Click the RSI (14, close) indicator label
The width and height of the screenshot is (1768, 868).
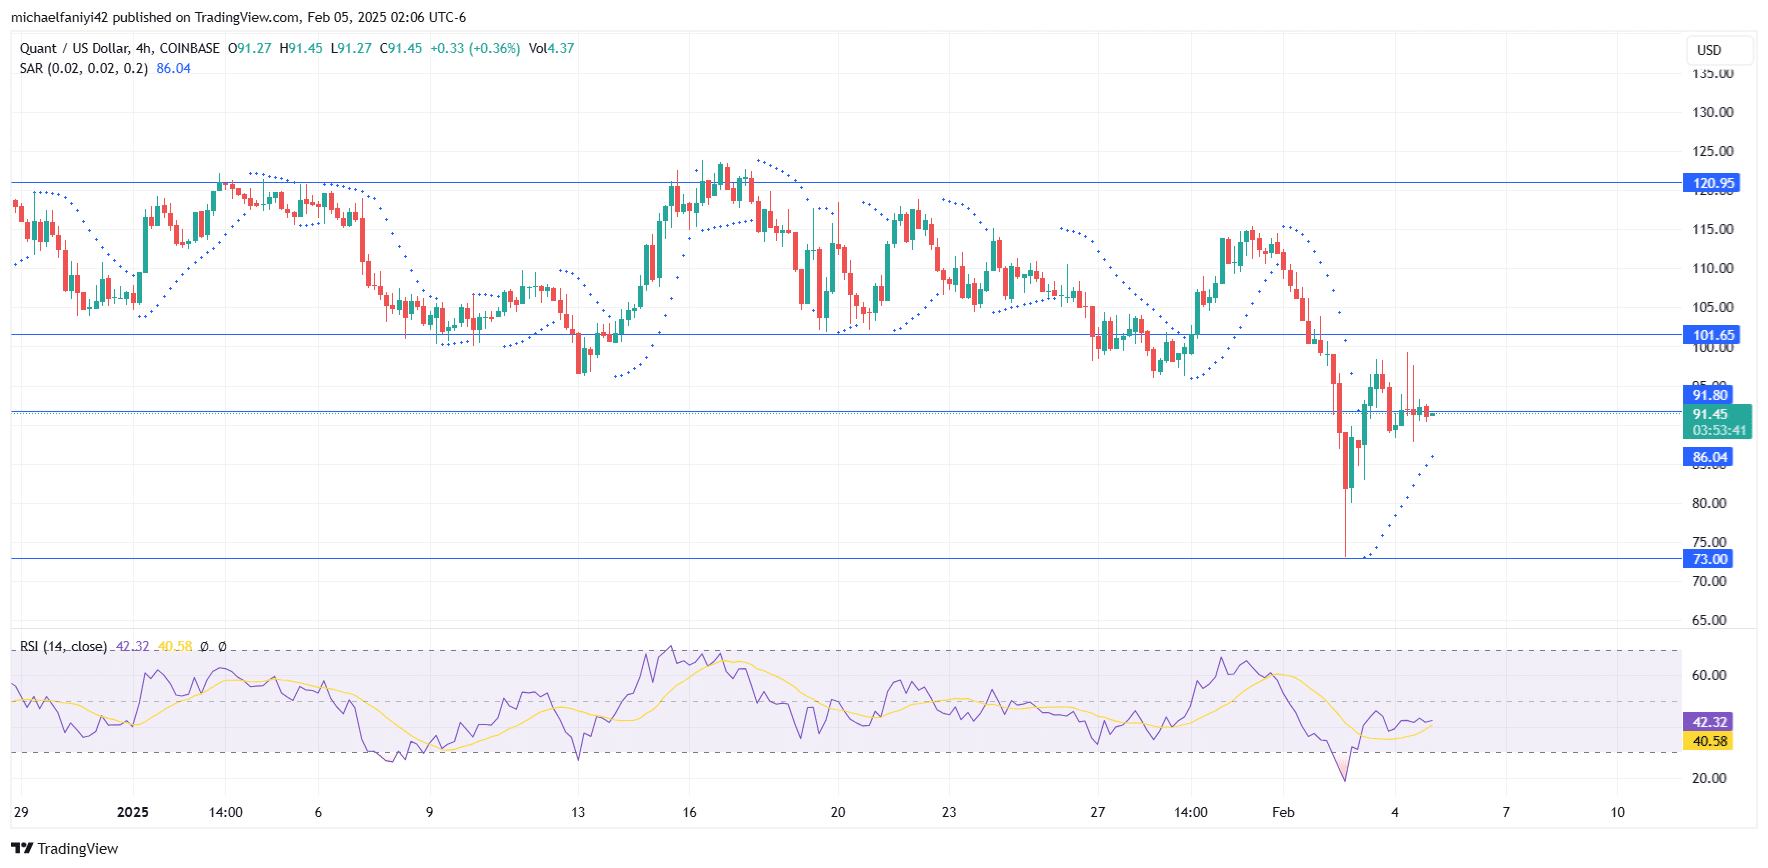tap(63, 646)
